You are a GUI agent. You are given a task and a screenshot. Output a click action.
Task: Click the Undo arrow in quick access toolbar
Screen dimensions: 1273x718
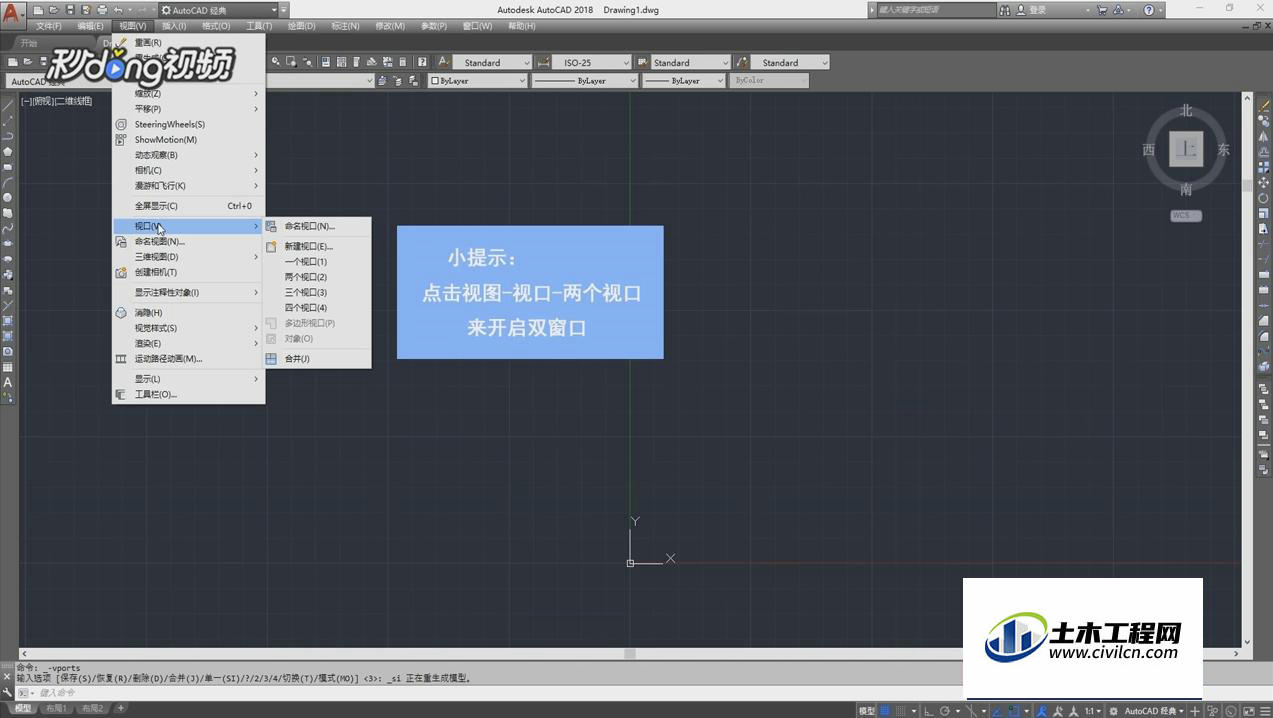pos(118,10)
